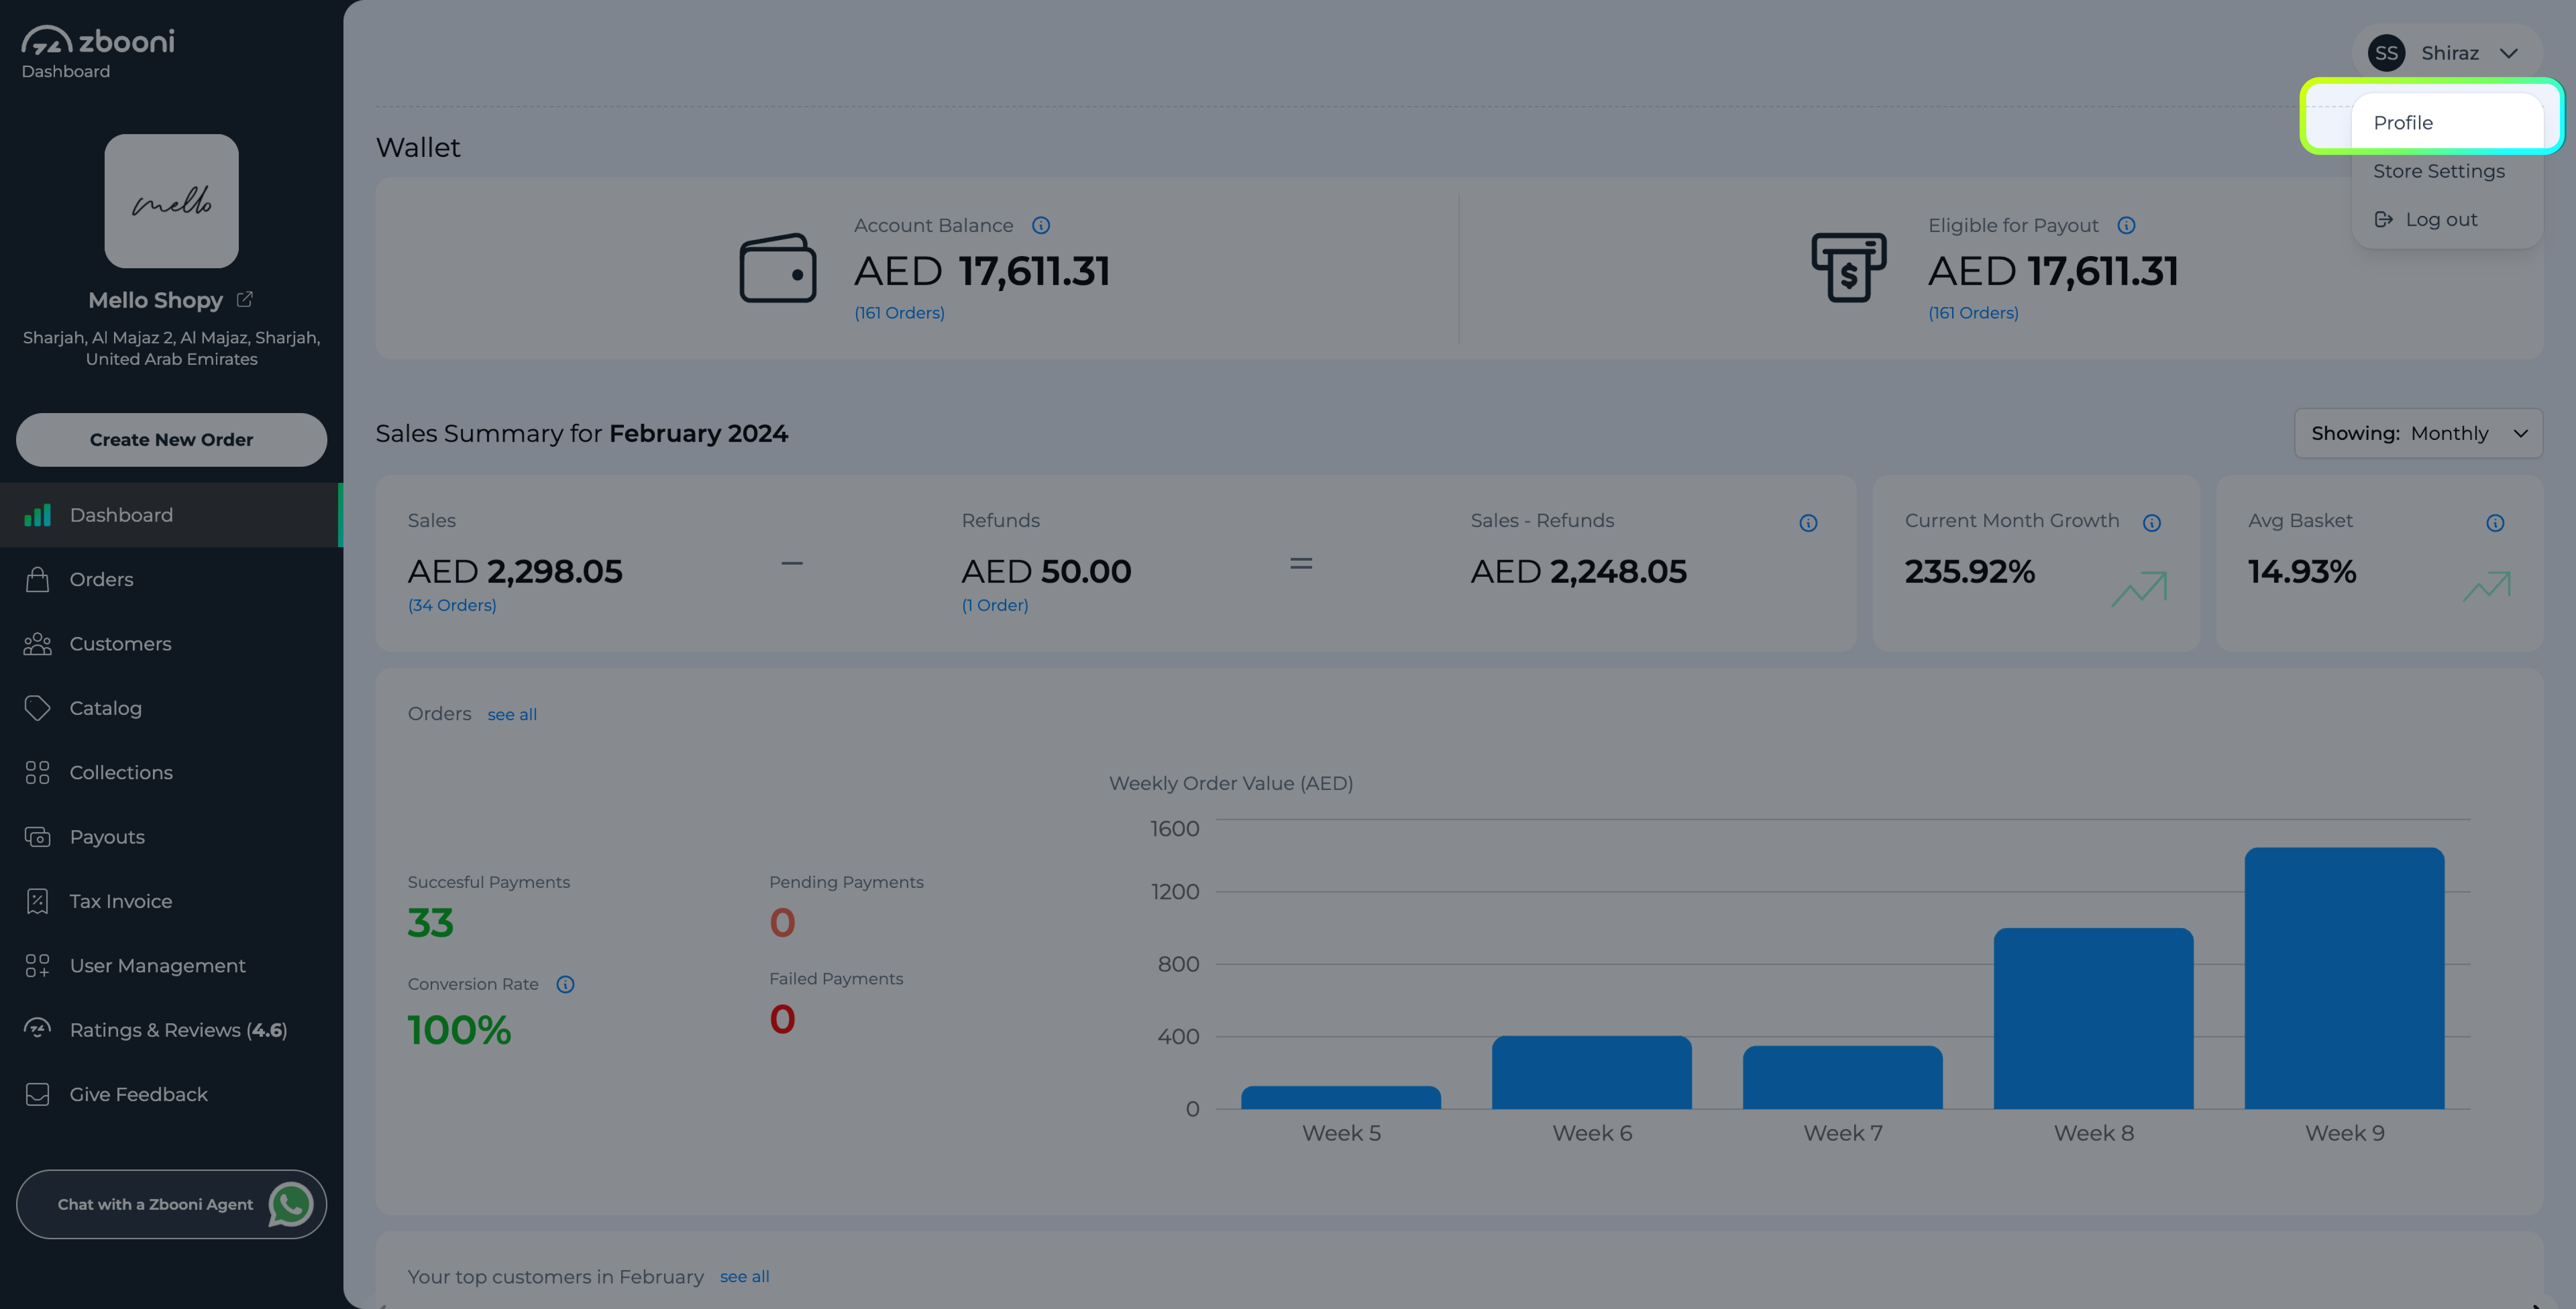Click the WhatsApp chat icon
2576x1309 pixels.
pyautogui.click(x=291, y=1204)
